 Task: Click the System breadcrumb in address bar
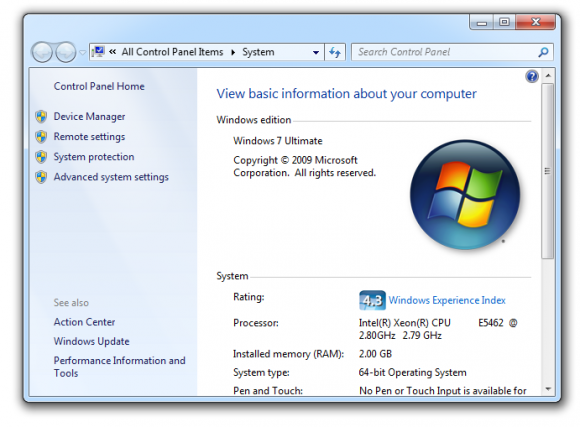click(x=258, y=52)
